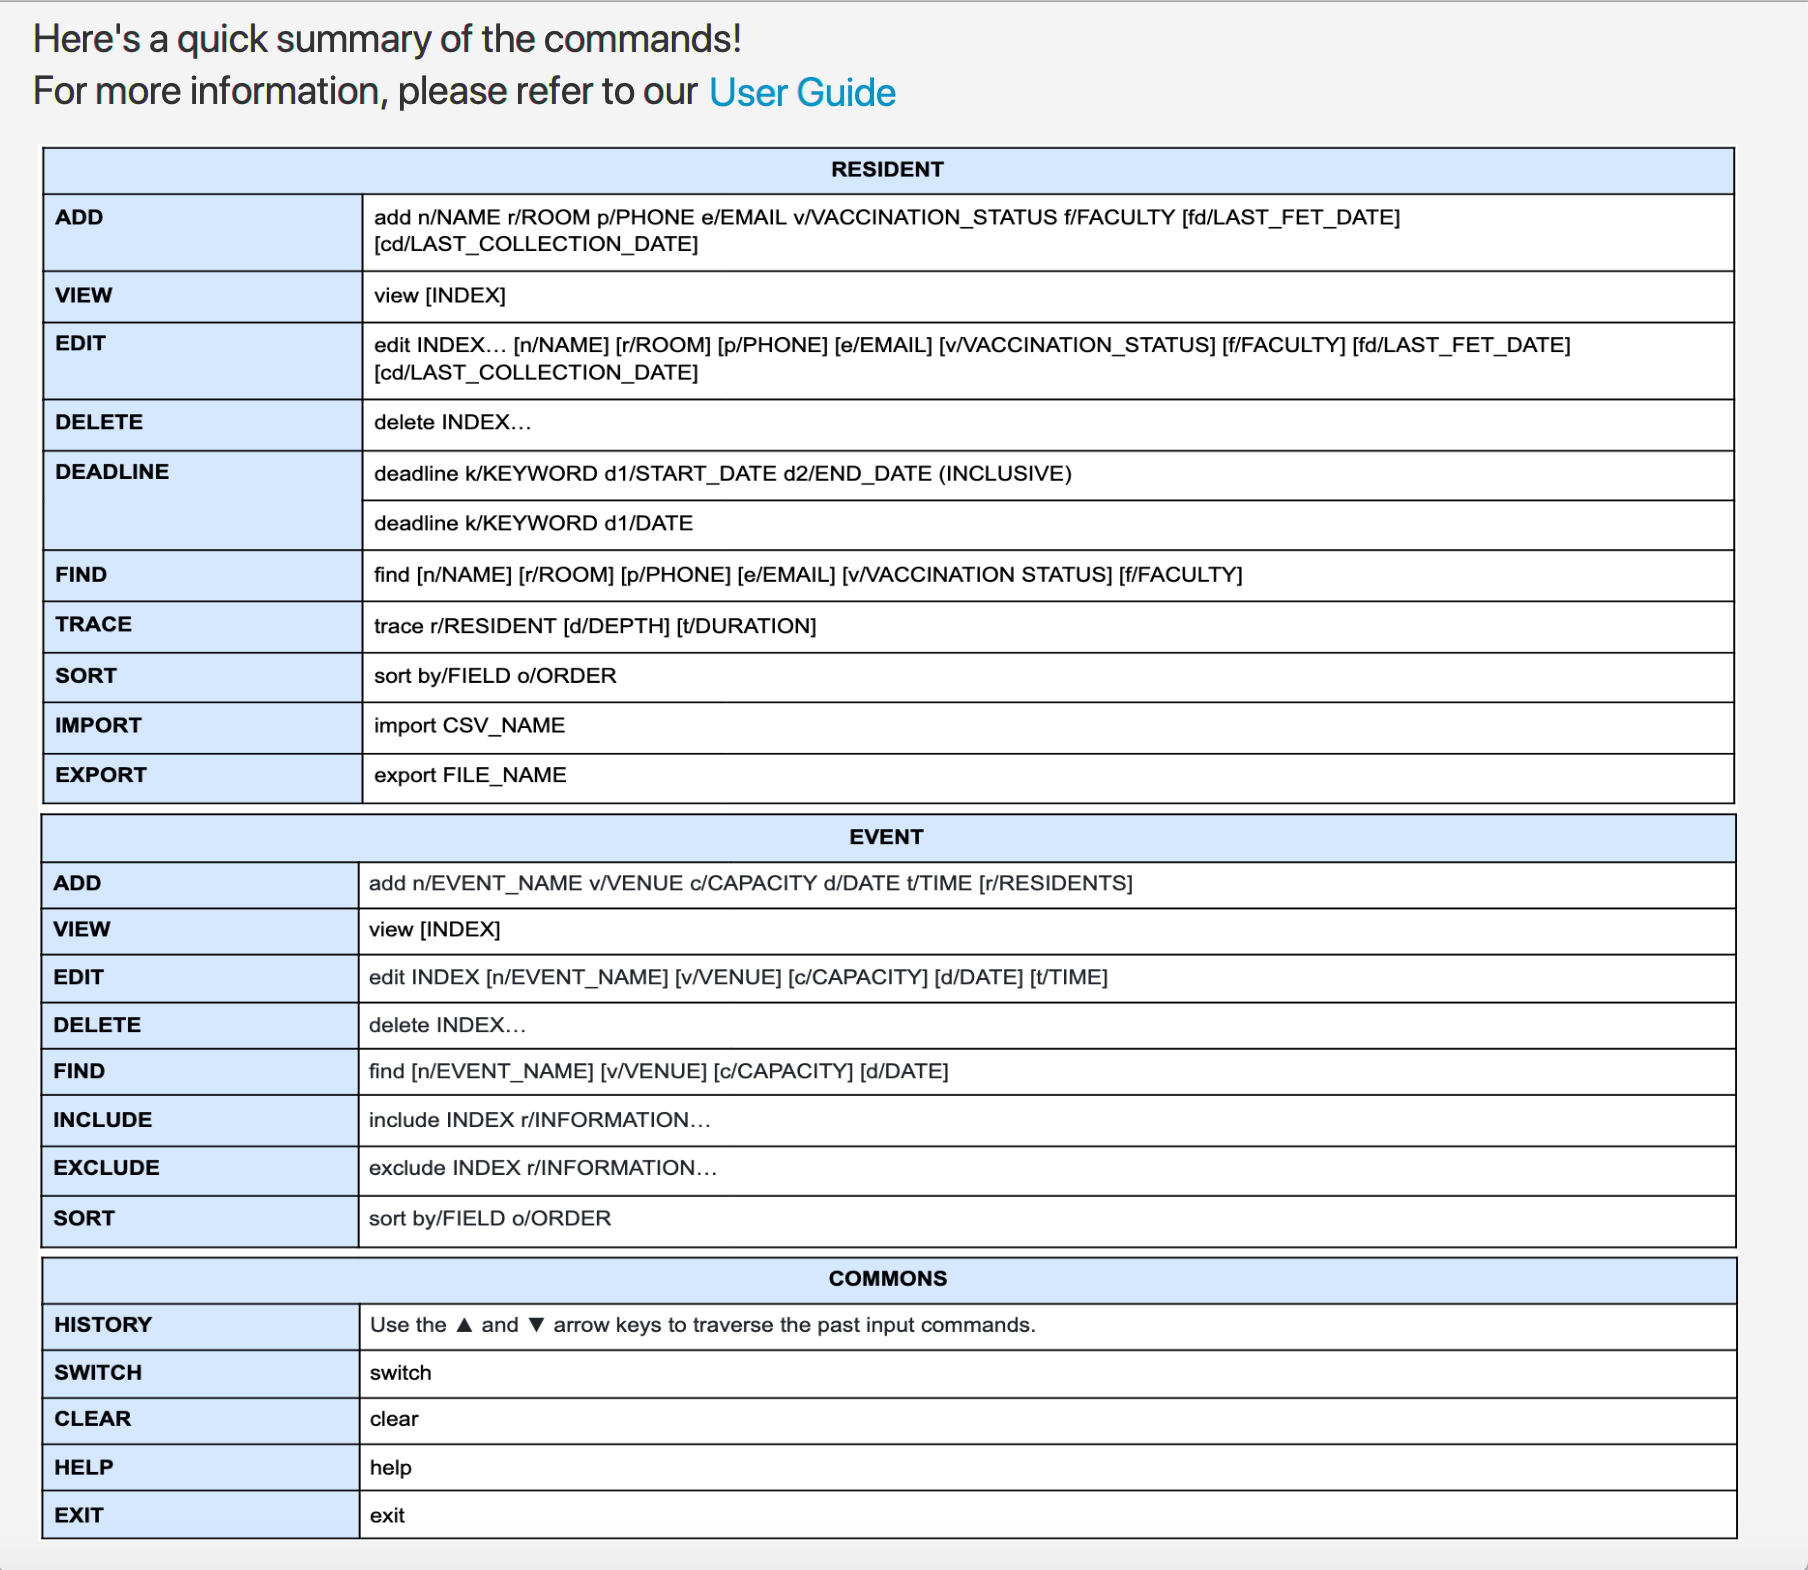The image size is (1808, 1570).
Task: Select the INCLUDE label cell
Action: point(200,1121)
